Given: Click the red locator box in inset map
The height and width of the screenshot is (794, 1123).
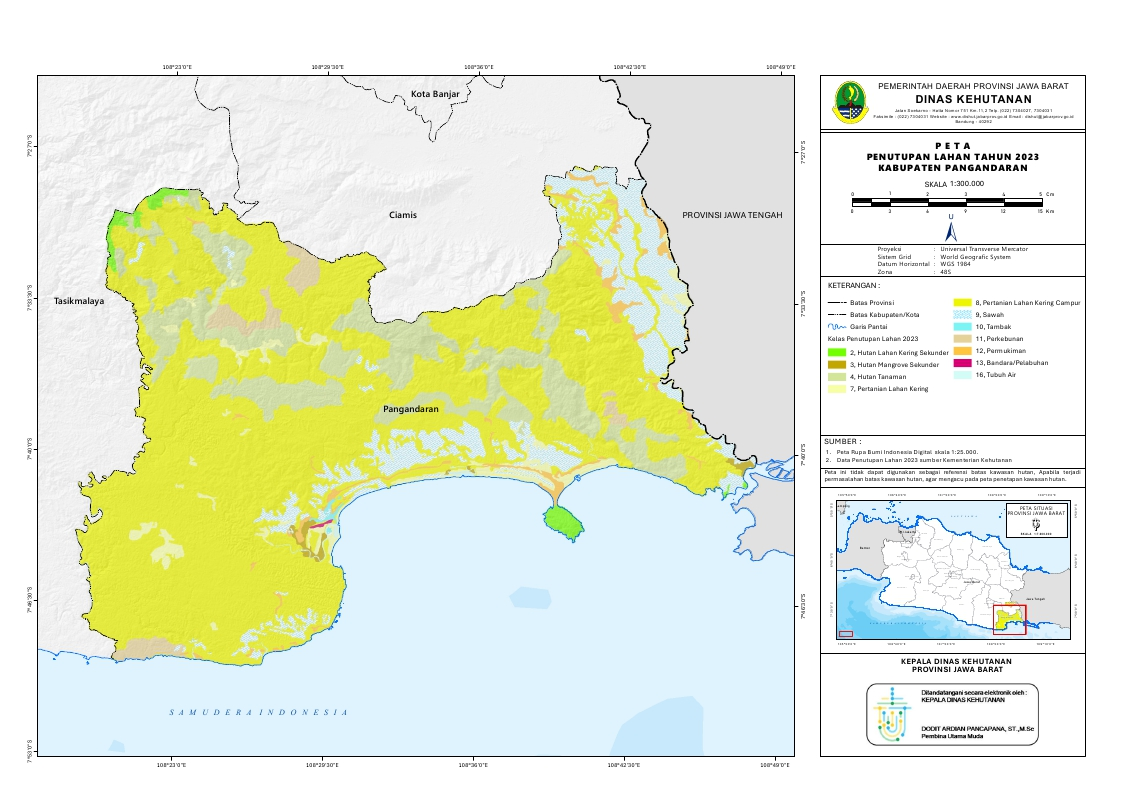Looking at the screenshot, I should coord(1009,619).
